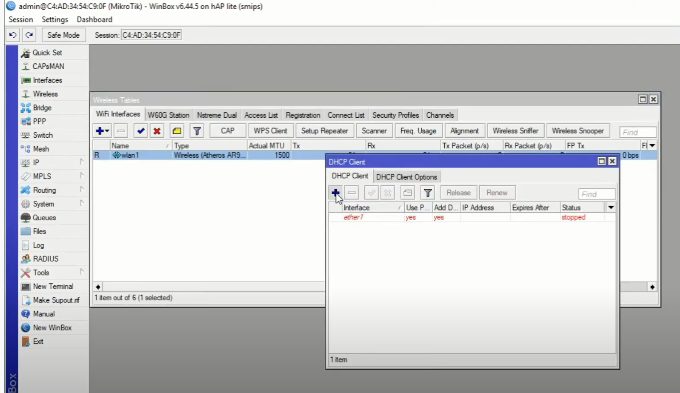680x393 pixels.
Task: Click Wireless Sniffer button
Action: (x=515, y=131)
